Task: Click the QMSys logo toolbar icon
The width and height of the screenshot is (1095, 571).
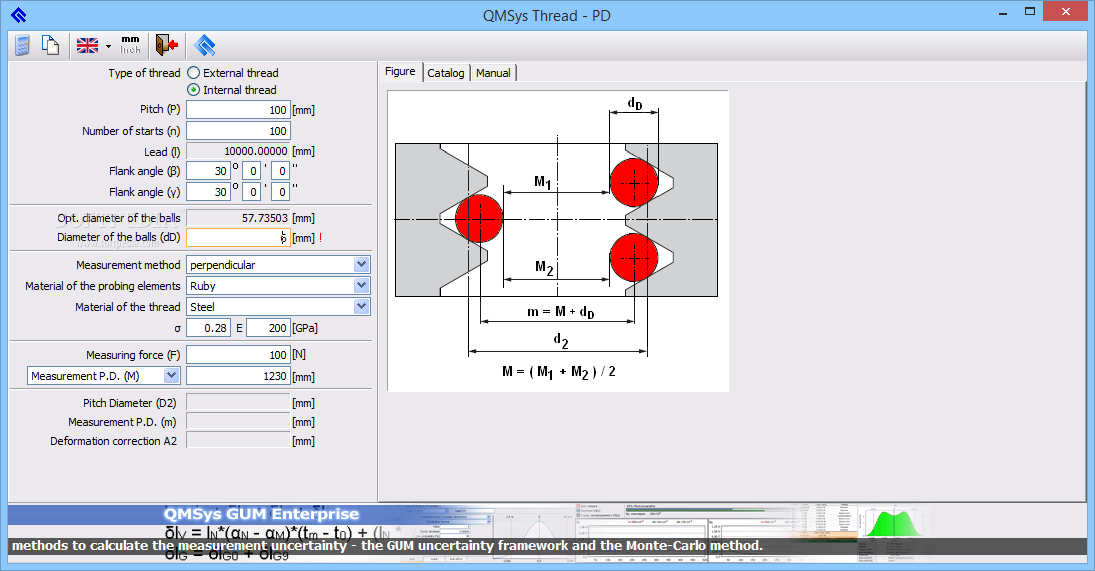Action: pyautogui.click(x=204, y=46)
